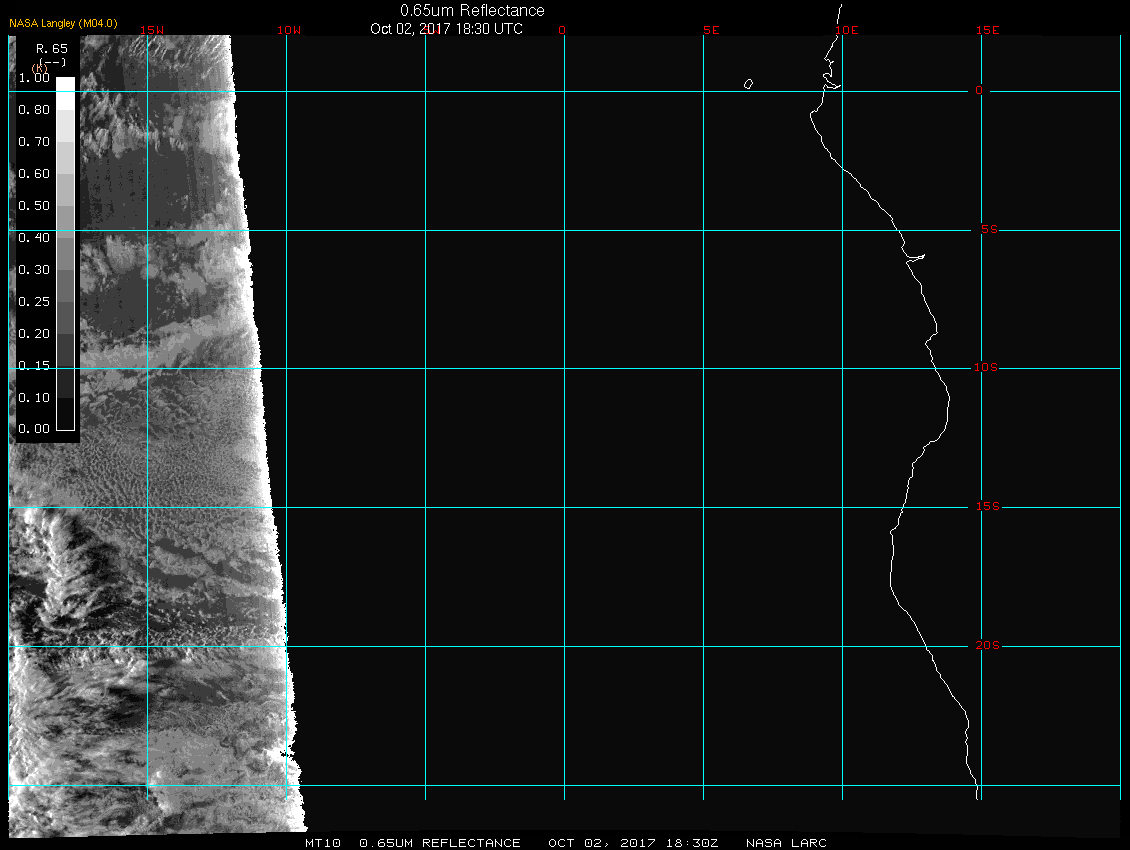
Task: Click the MT10 text in the footer
Action: pyautogui.click(x=323, y=843)
